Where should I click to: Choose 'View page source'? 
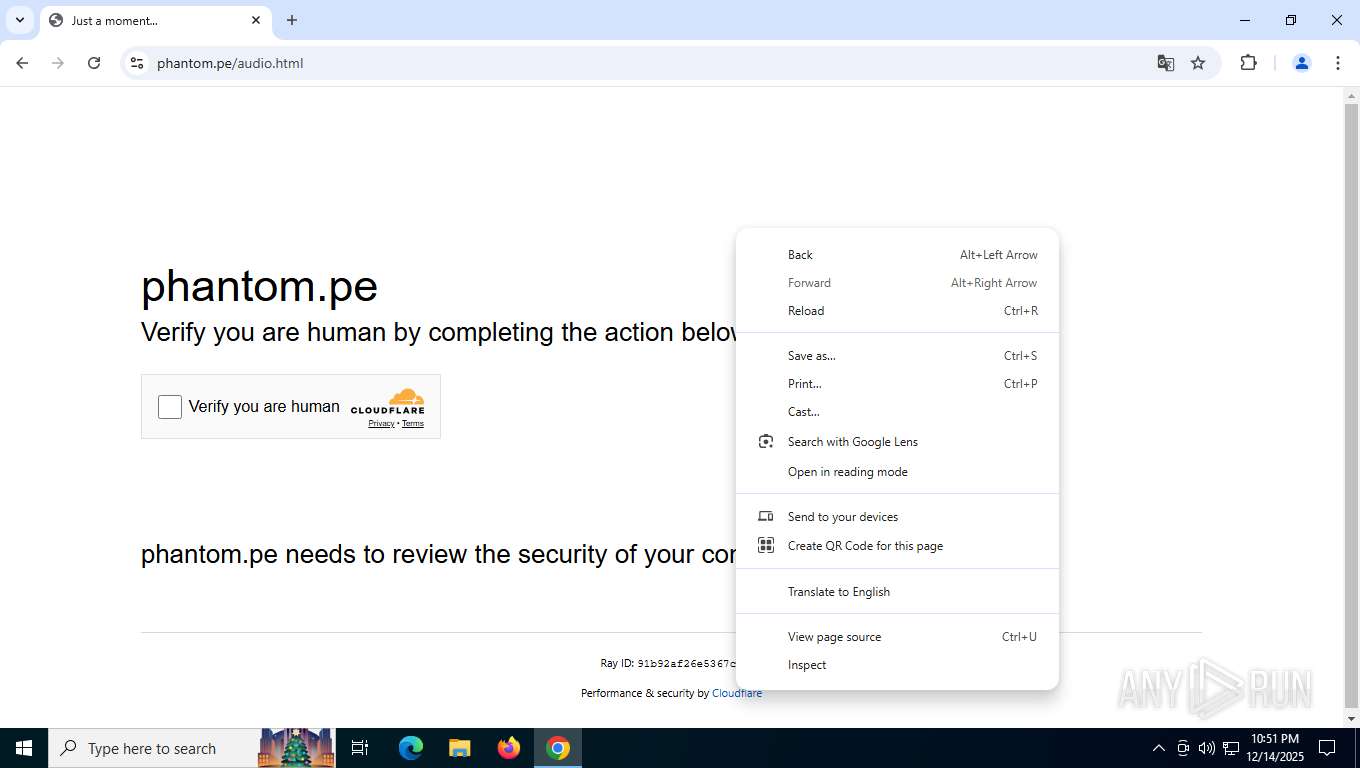click(x=897, y=637)
